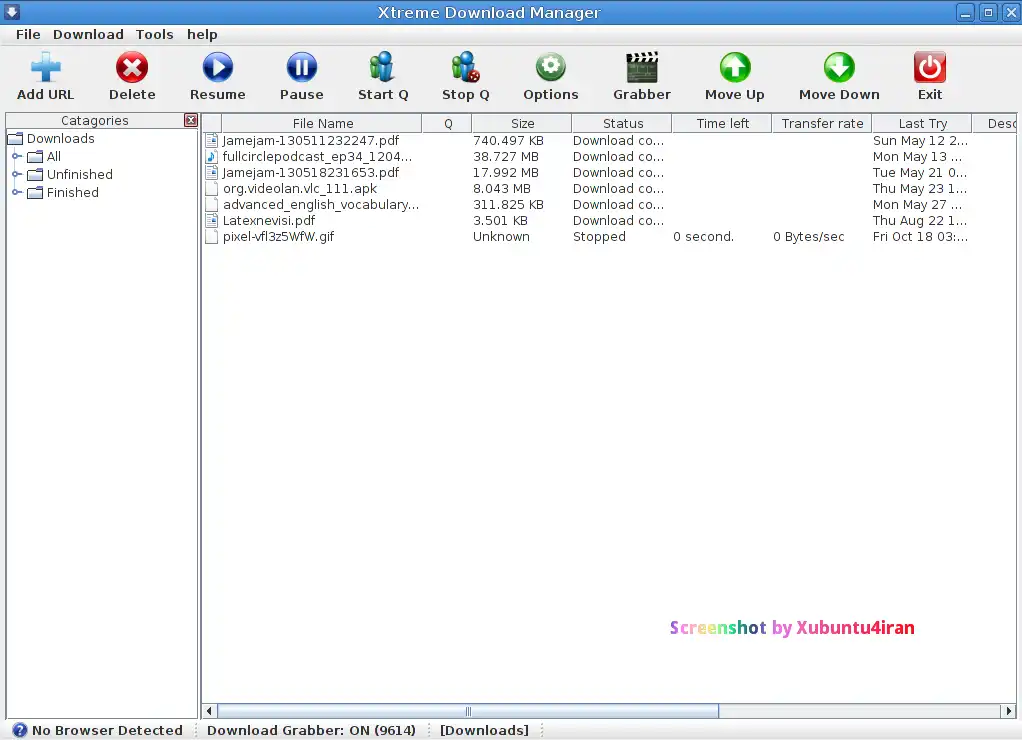Click the red Exit power icon

(929, 67)
